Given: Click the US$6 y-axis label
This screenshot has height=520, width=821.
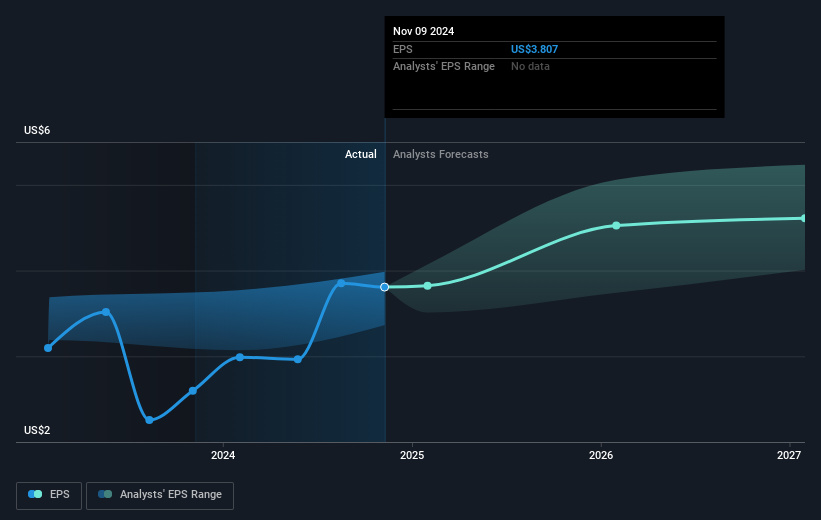Looking at the screenshot, I should click(37, 130).
